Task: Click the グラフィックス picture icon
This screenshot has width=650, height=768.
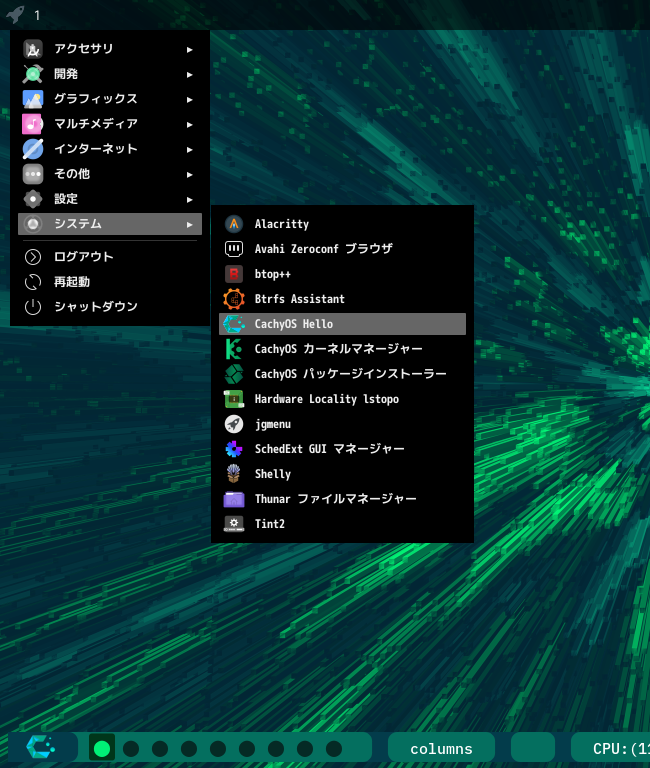Action: [33, 99]
